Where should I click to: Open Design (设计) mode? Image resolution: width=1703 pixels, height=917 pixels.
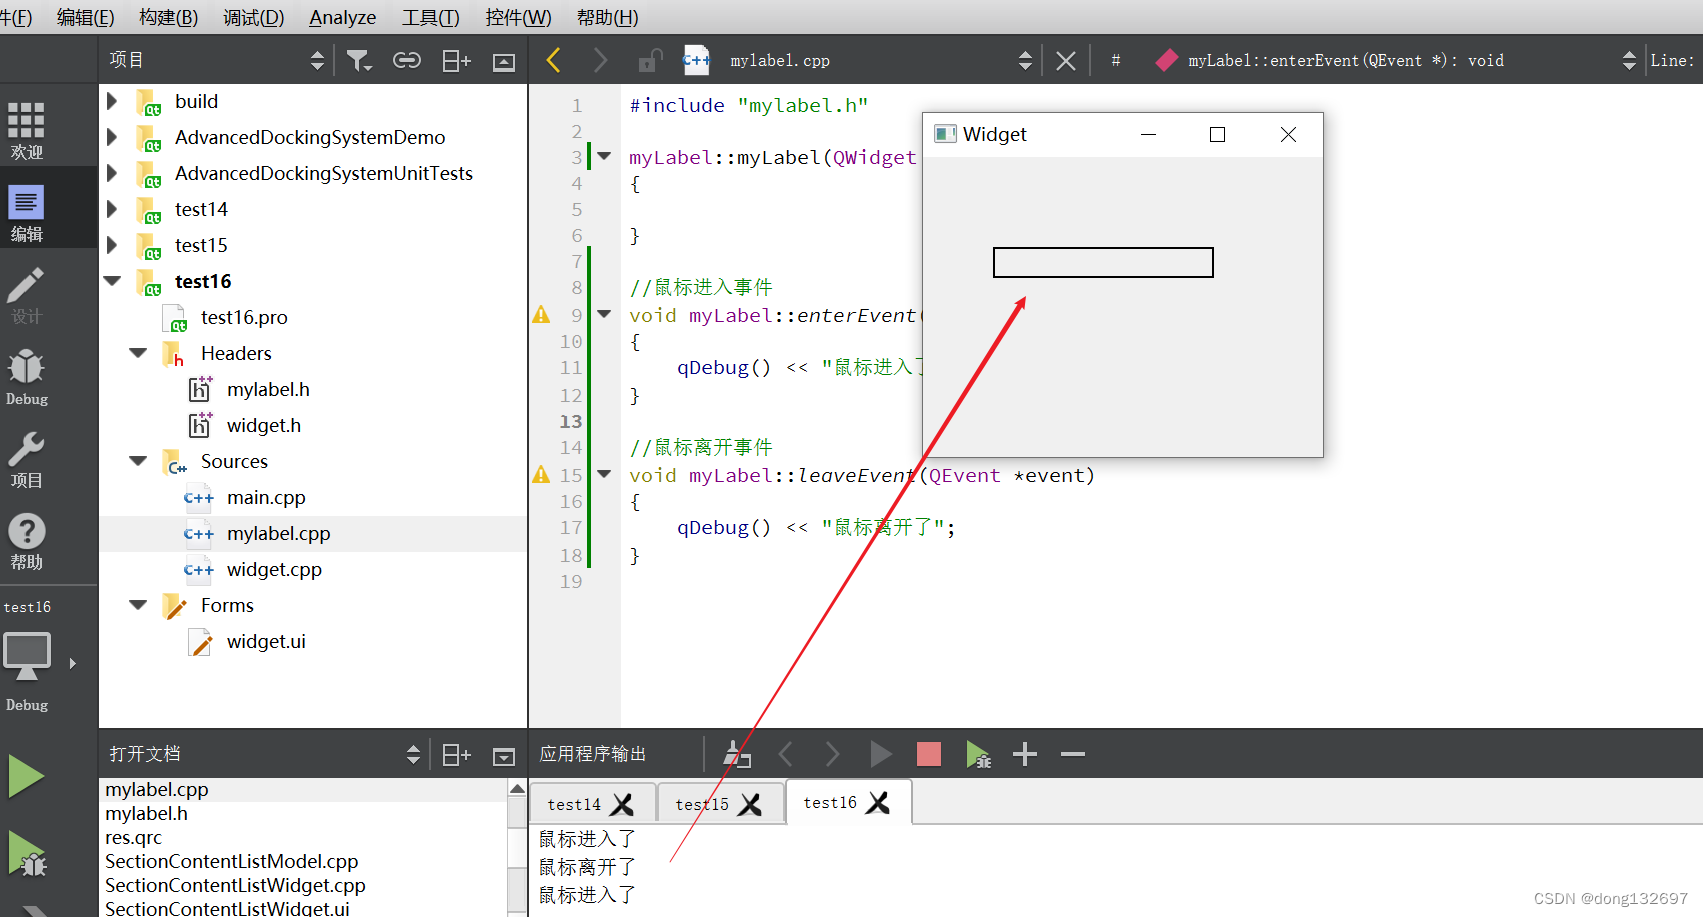click(27, 295)
